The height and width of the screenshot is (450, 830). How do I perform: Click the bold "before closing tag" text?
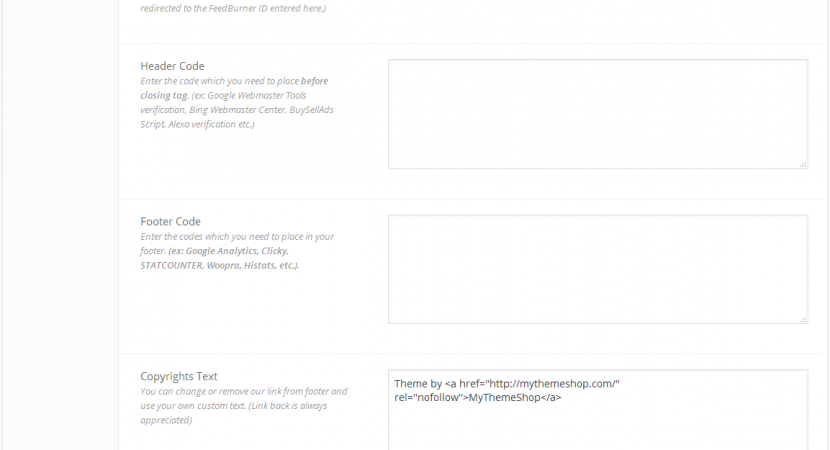pos(234,88)
